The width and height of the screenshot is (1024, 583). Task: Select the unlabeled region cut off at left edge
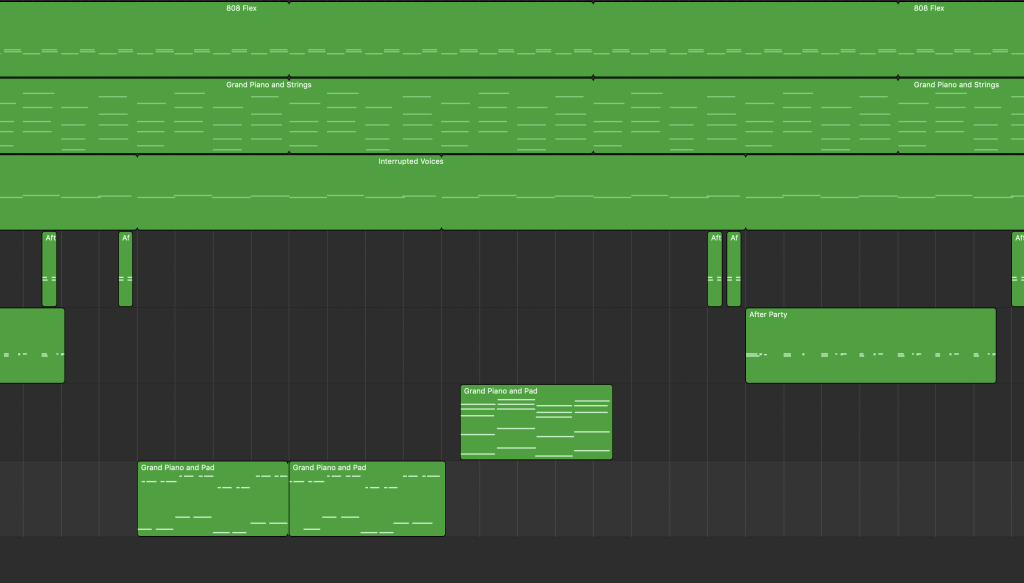tap(30, 345)
